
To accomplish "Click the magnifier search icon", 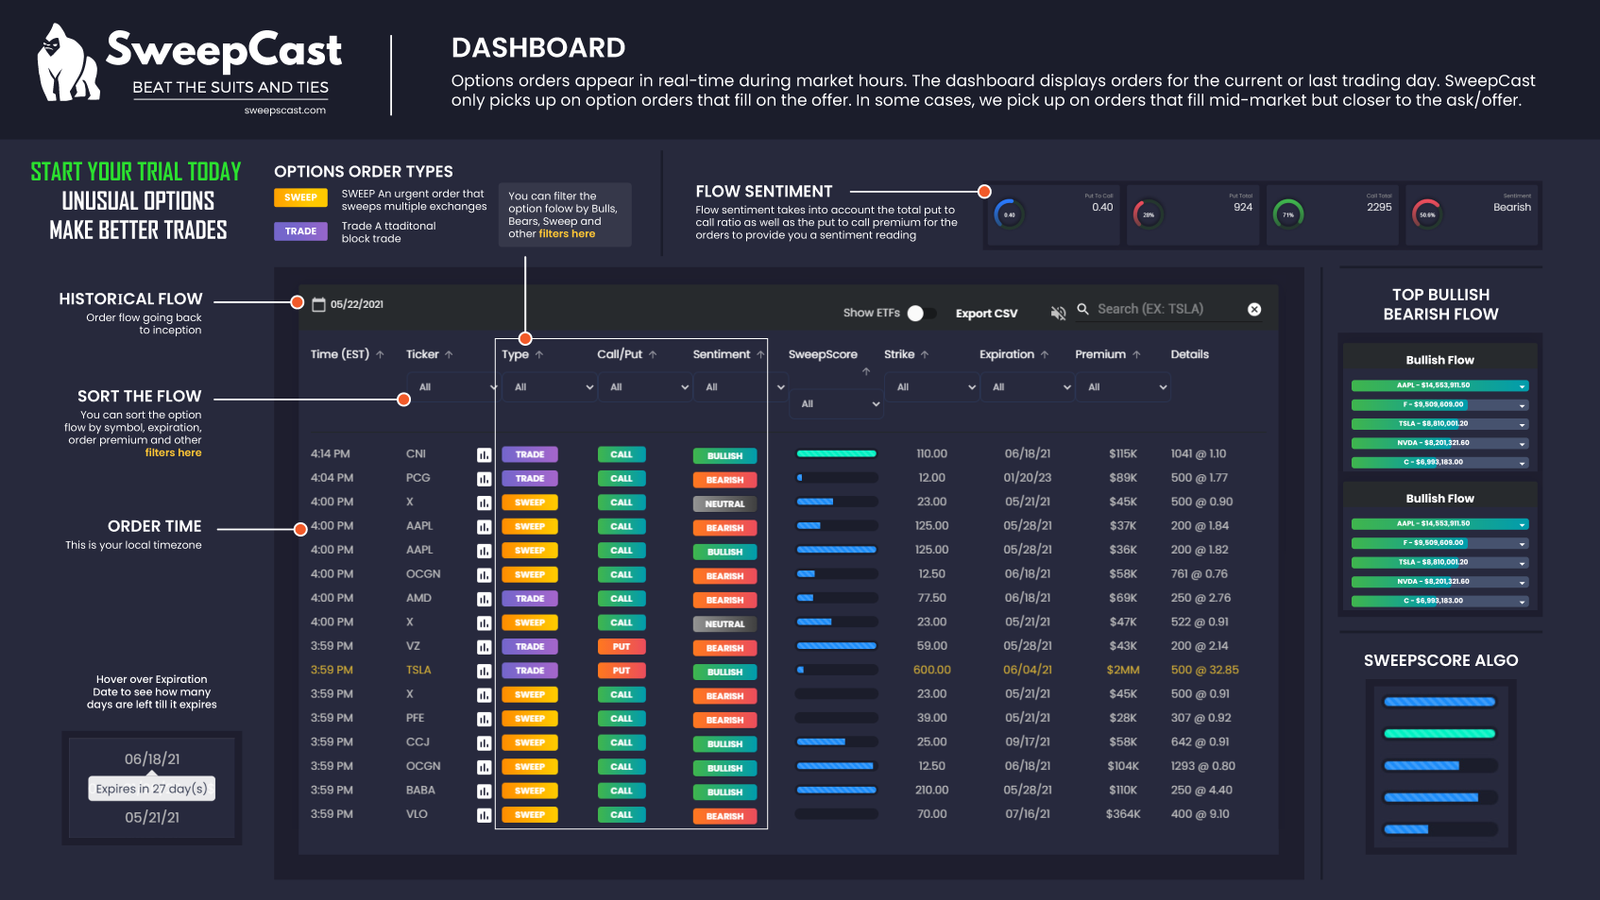I will 1082,310.
